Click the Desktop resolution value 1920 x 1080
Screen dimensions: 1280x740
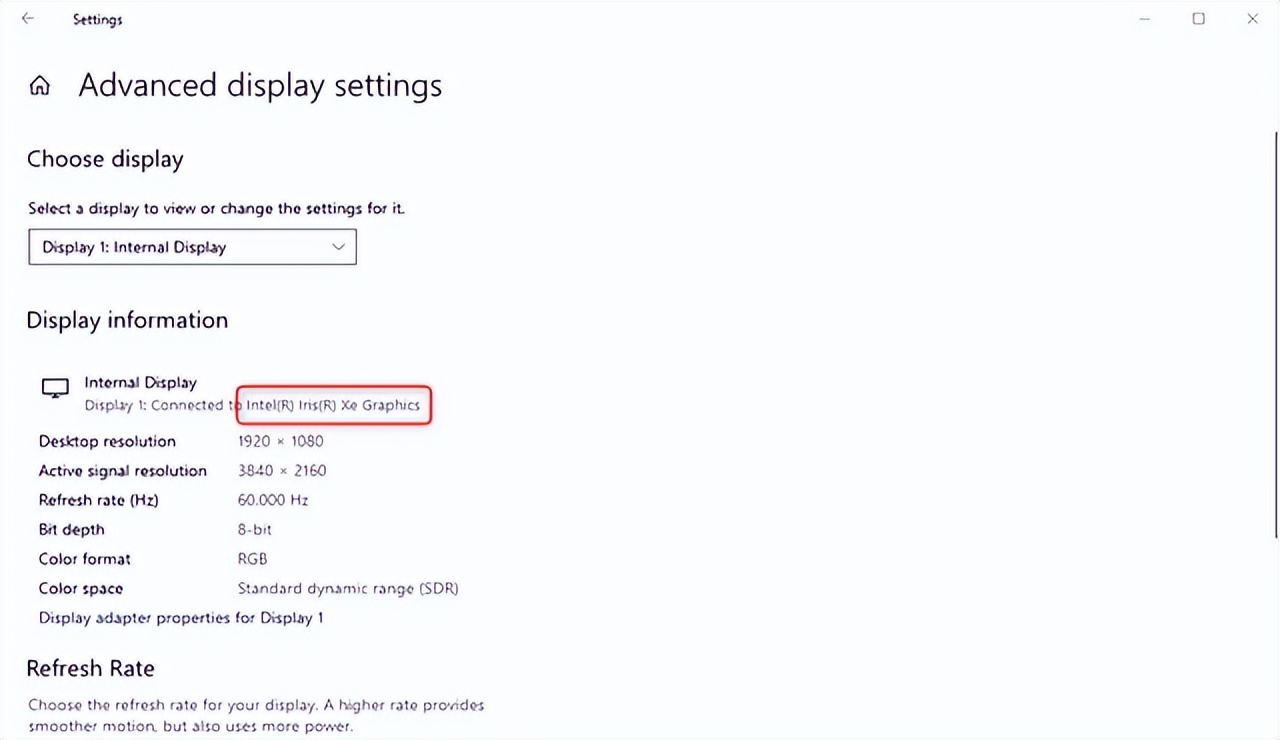(279, 441)
